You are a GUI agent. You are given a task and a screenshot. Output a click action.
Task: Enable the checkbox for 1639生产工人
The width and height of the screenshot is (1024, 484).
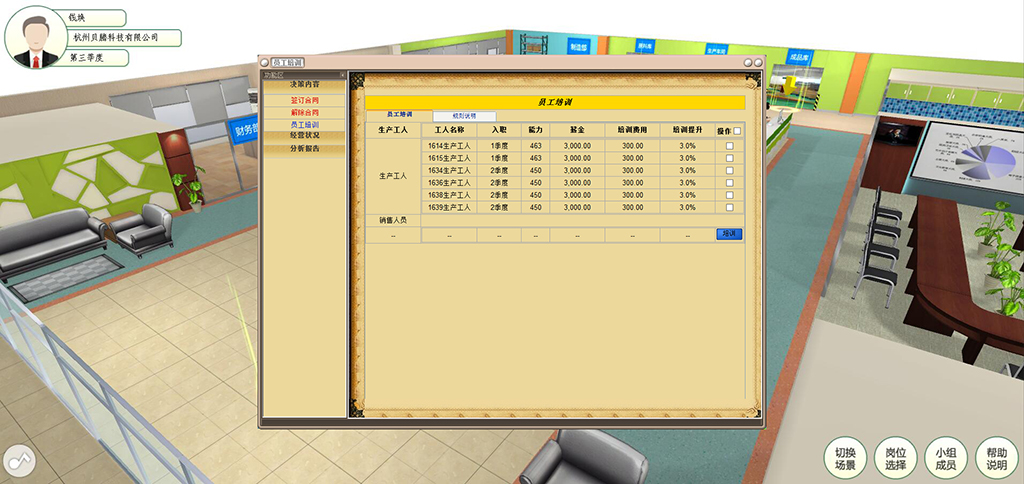[x=729, y=208]
